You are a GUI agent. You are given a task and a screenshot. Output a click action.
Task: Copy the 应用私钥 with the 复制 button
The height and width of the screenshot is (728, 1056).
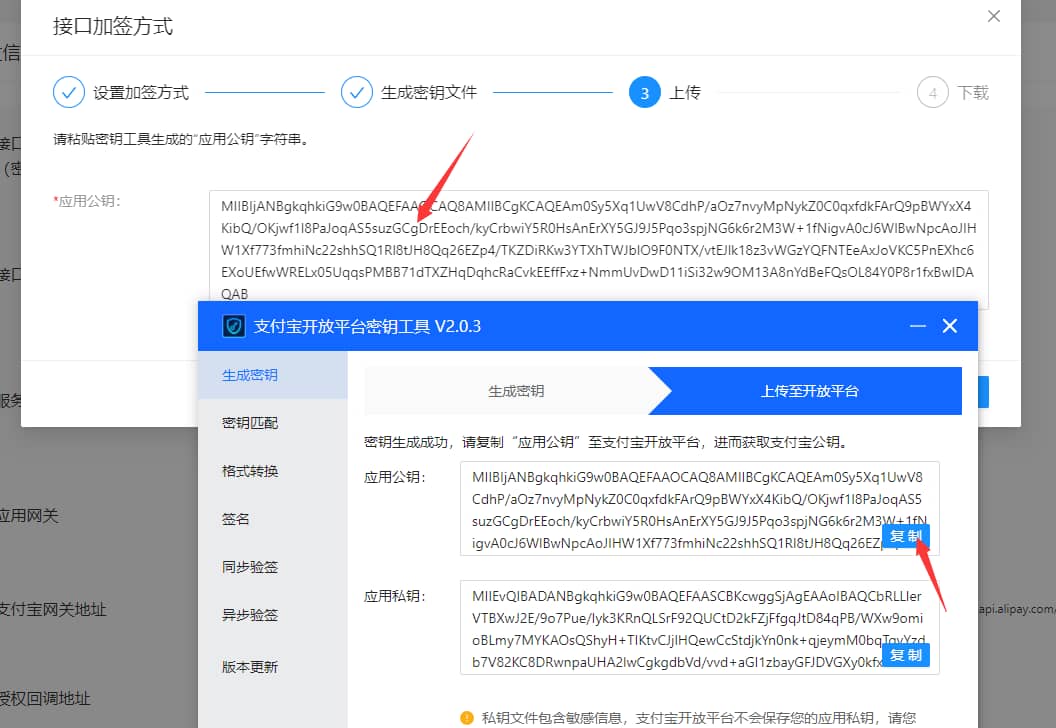coord(904,655)
